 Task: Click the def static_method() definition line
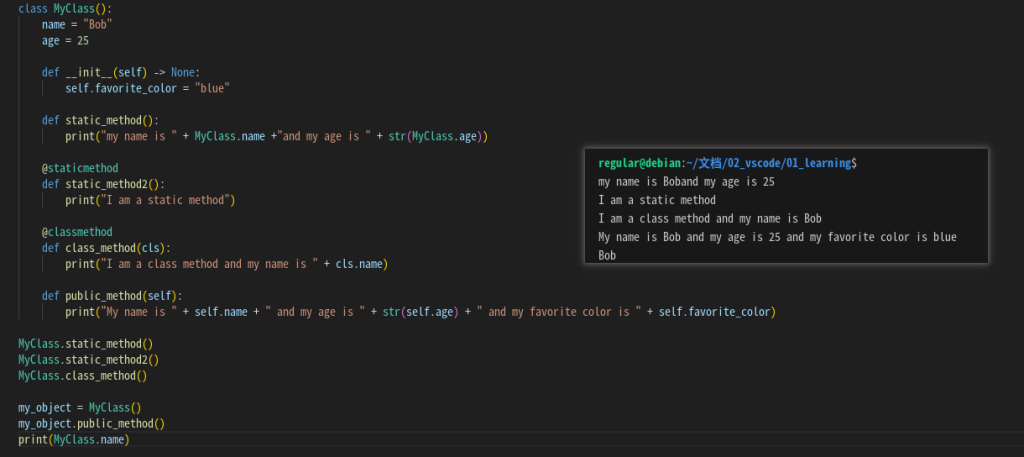point(100,120)
